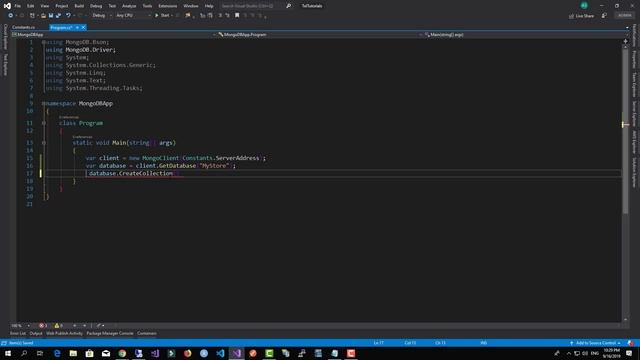Open the File menu
The image size is (640, 360).
point(18,6)
